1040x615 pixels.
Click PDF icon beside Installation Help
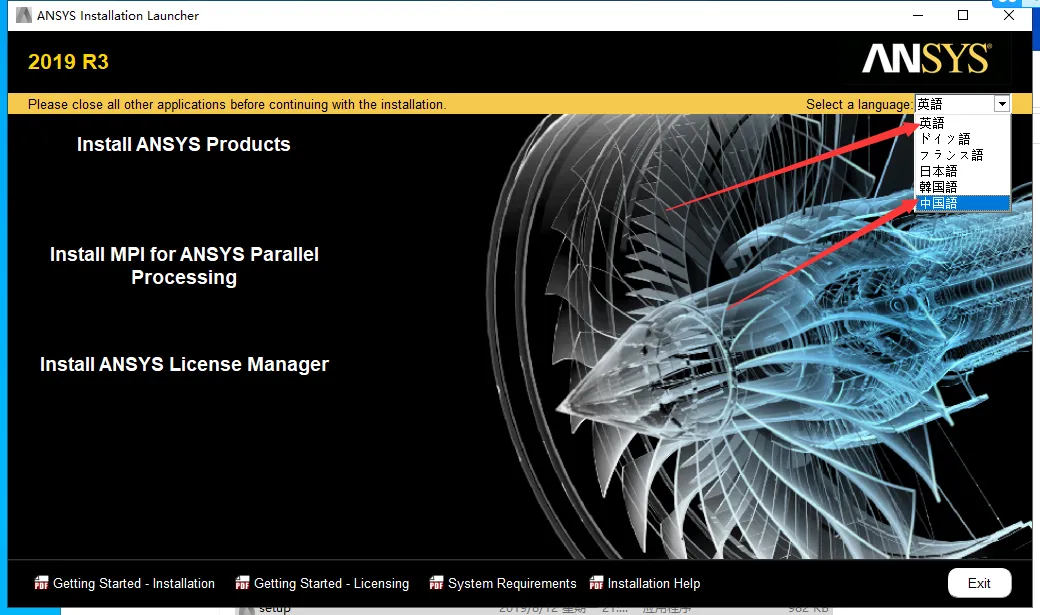click(596, 582)
